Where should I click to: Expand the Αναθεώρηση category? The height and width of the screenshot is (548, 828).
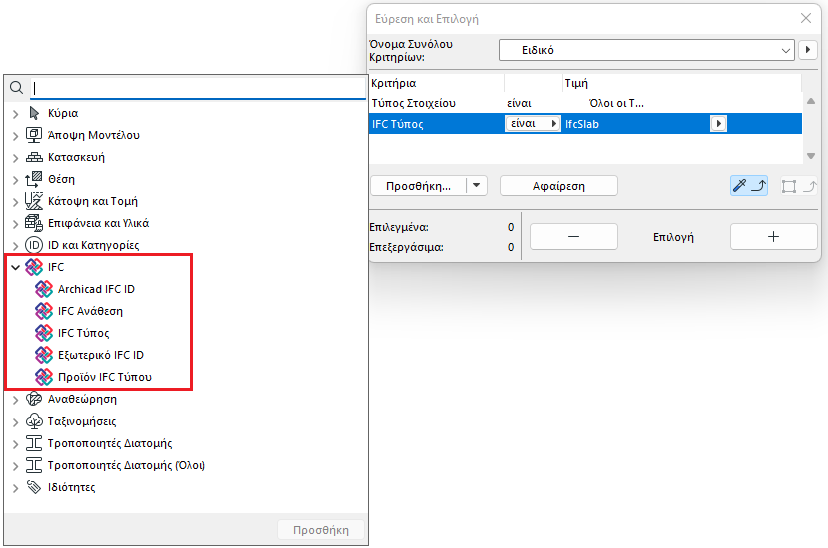click(15, 400)
